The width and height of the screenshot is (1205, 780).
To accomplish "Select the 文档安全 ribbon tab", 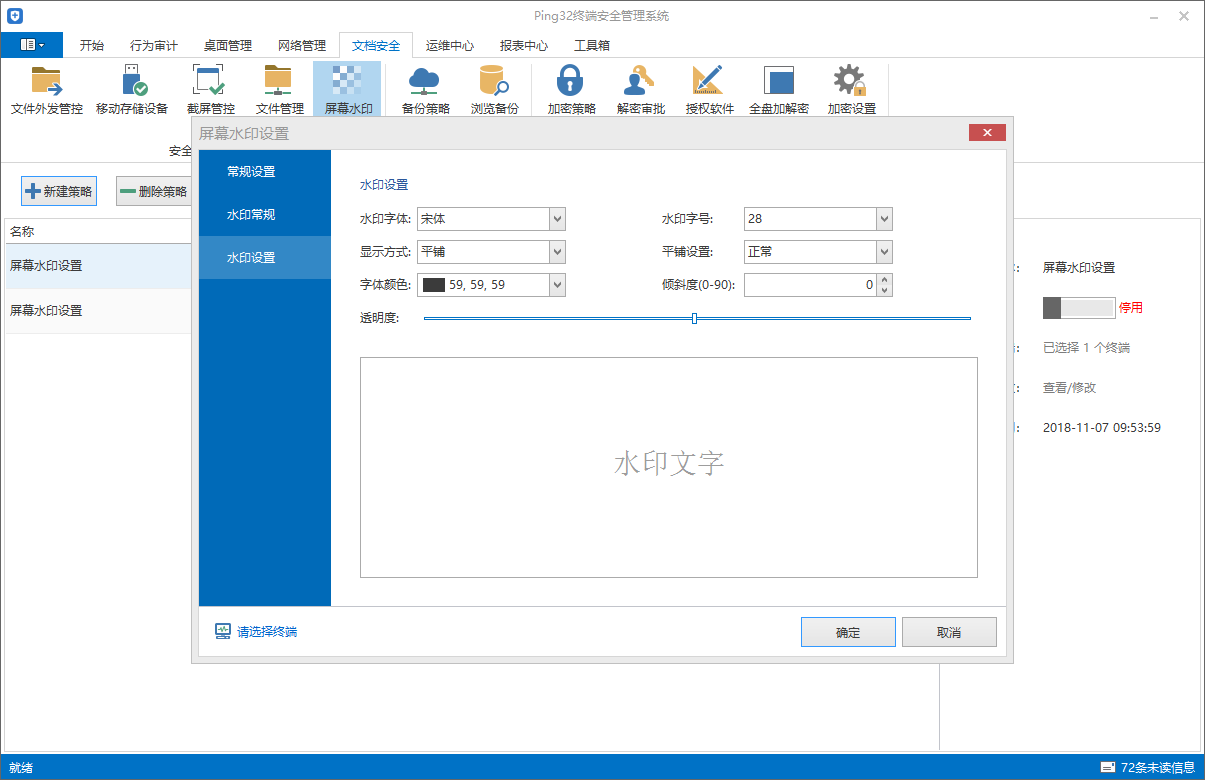I will (376, 45).
